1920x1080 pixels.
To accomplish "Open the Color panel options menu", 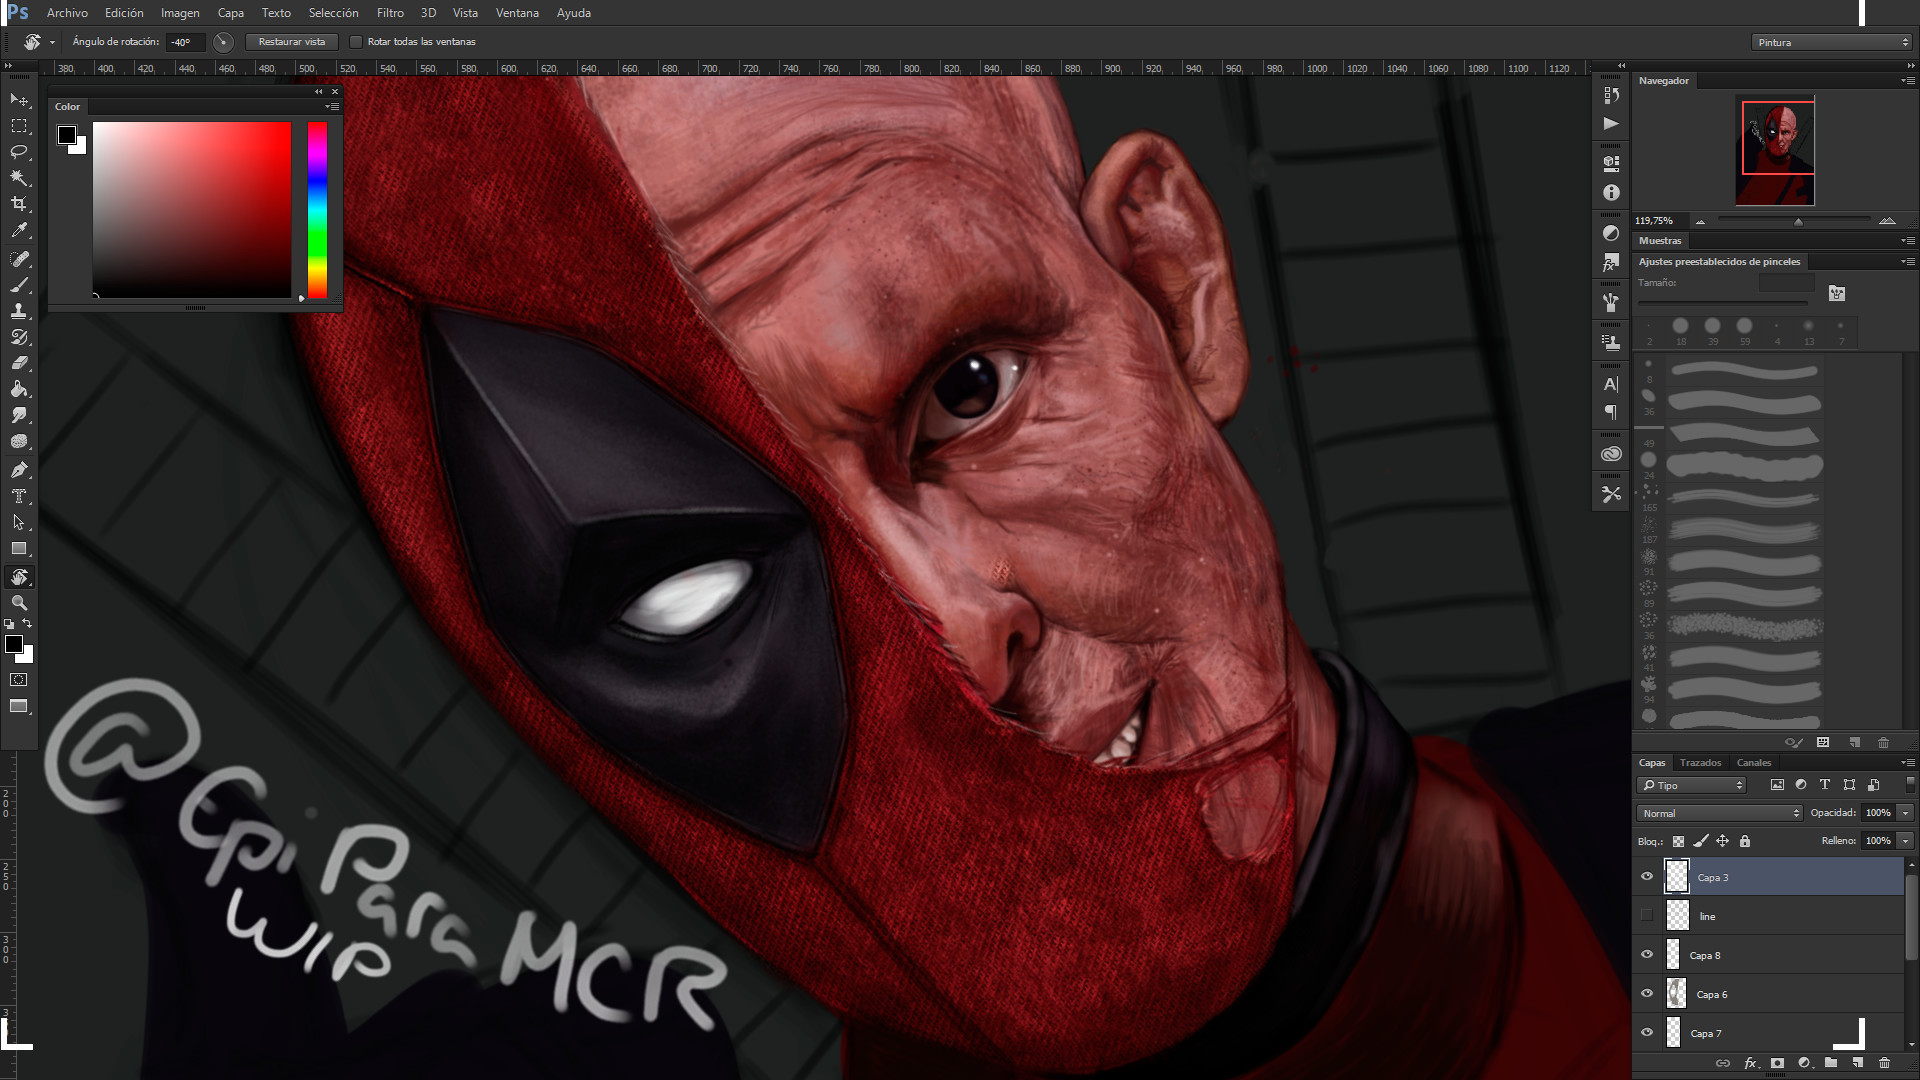I will point(331,107).
